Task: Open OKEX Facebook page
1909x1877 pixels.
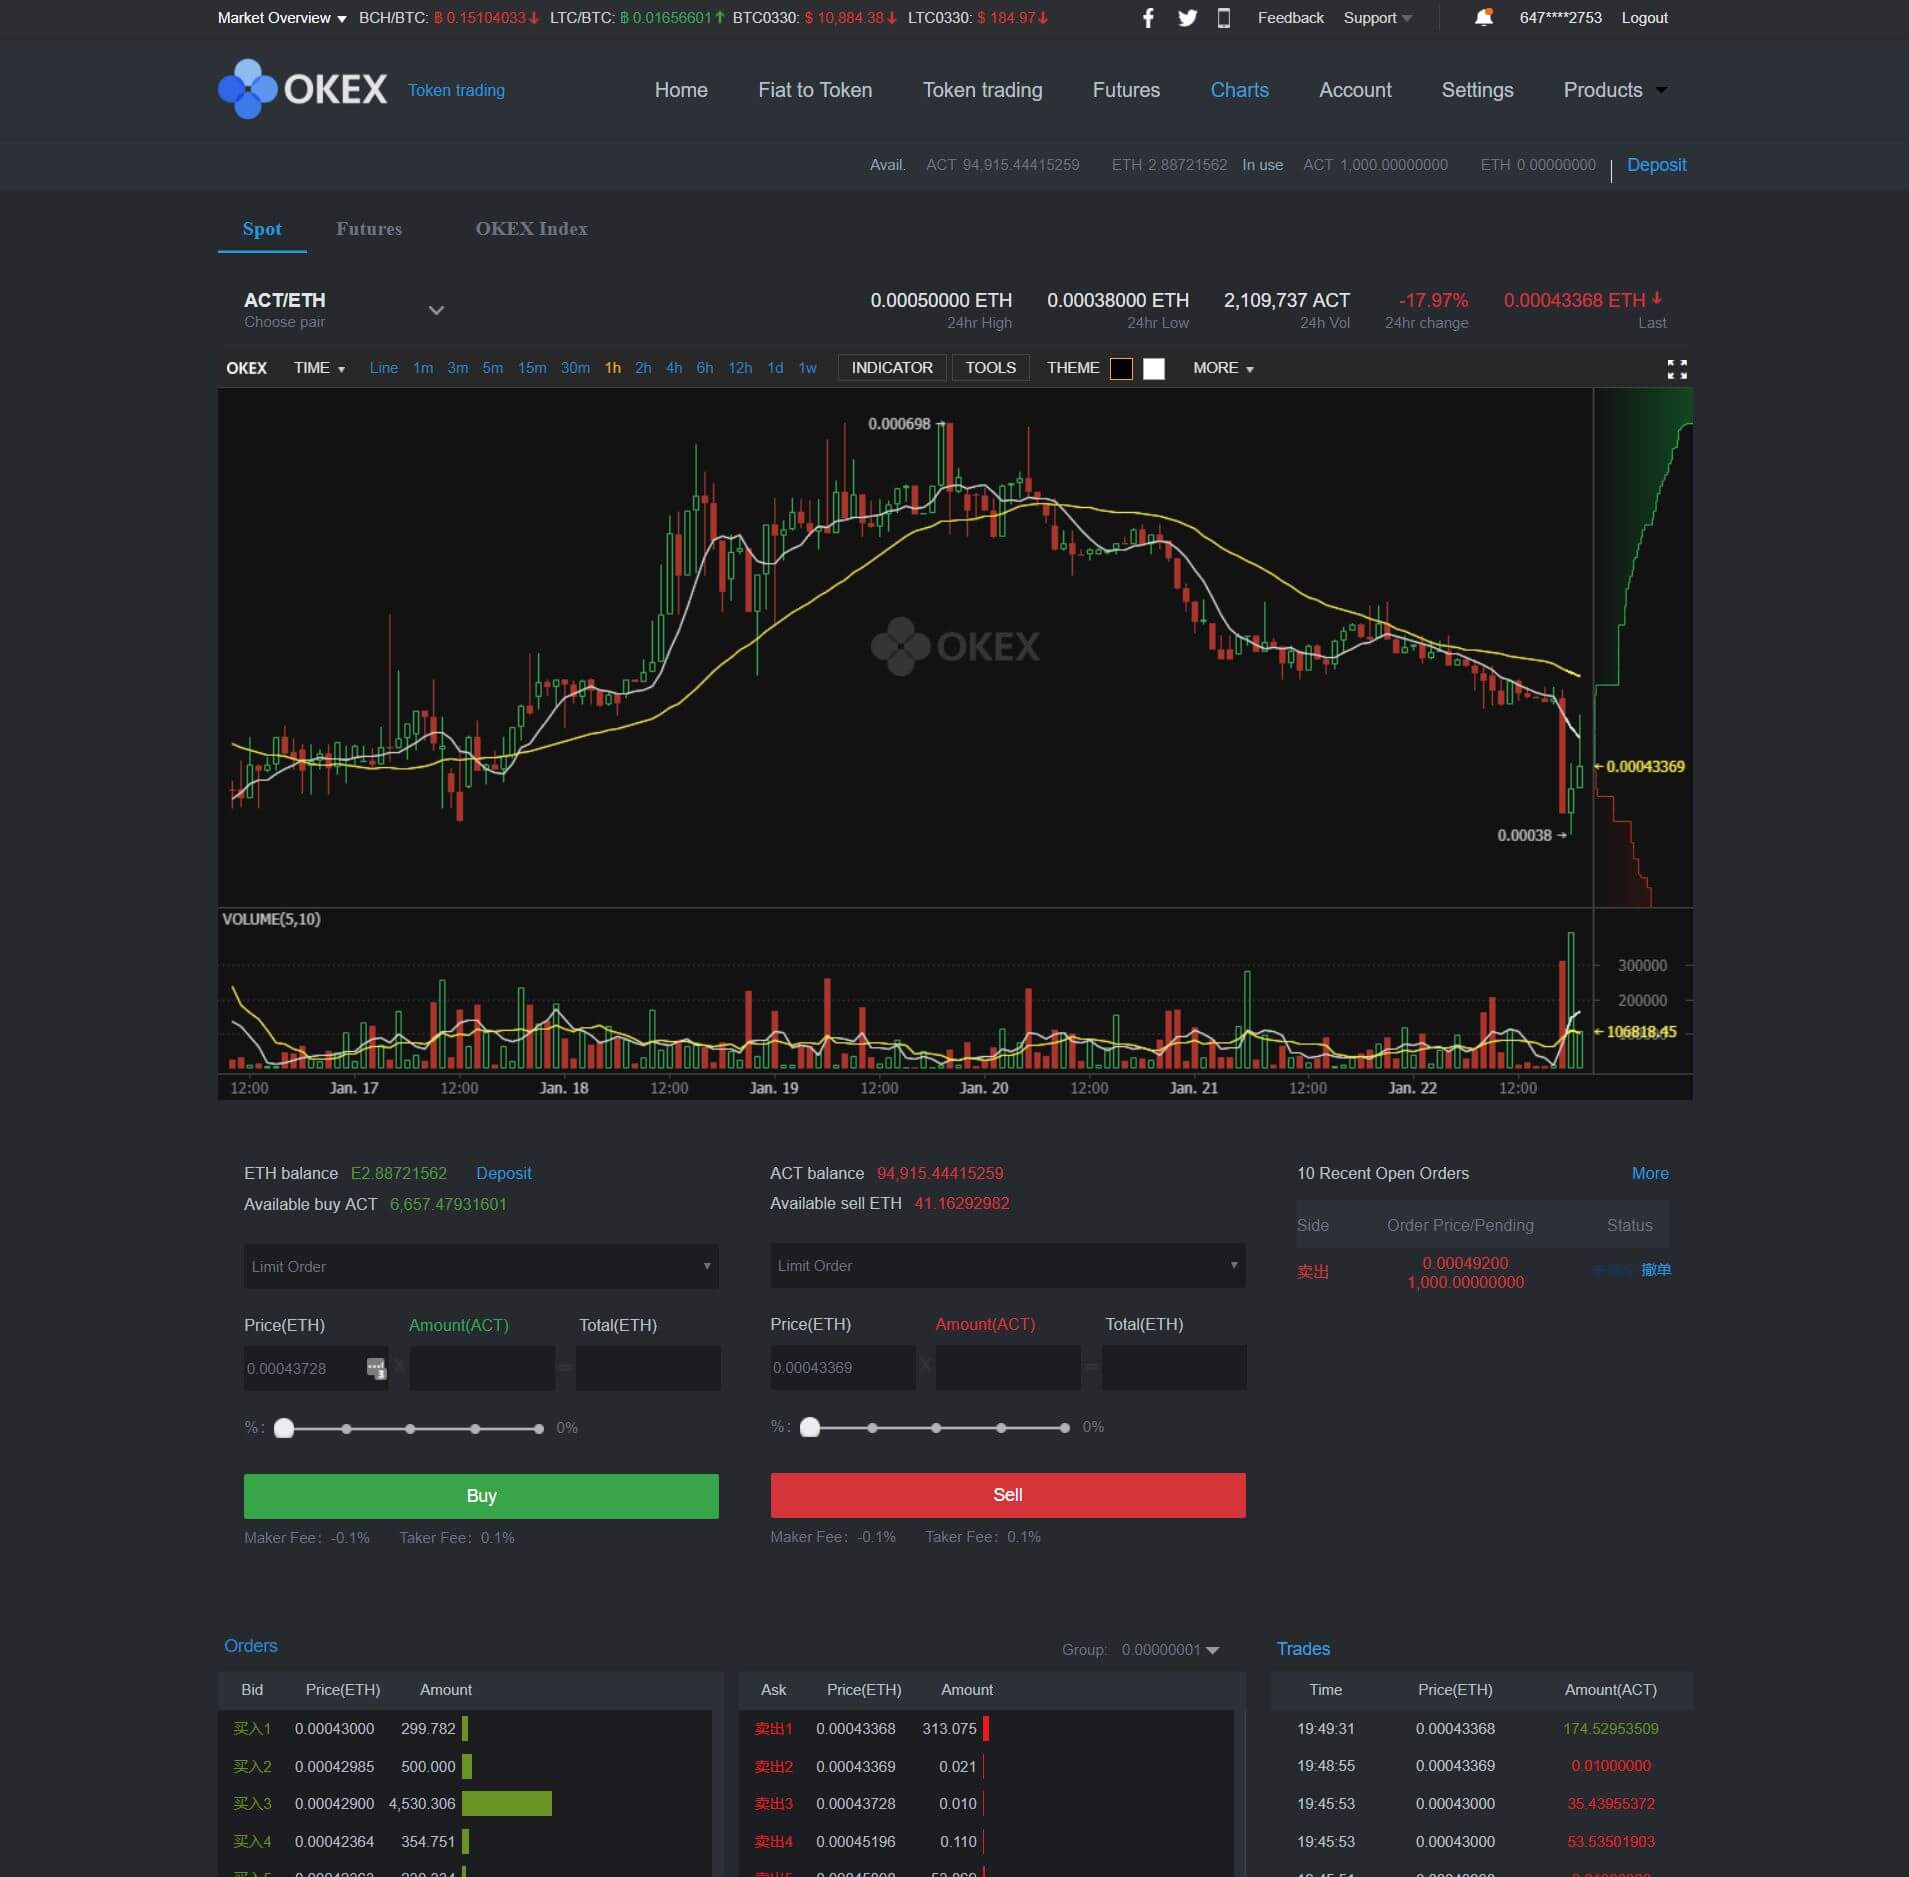Action: click(1147, 17)
